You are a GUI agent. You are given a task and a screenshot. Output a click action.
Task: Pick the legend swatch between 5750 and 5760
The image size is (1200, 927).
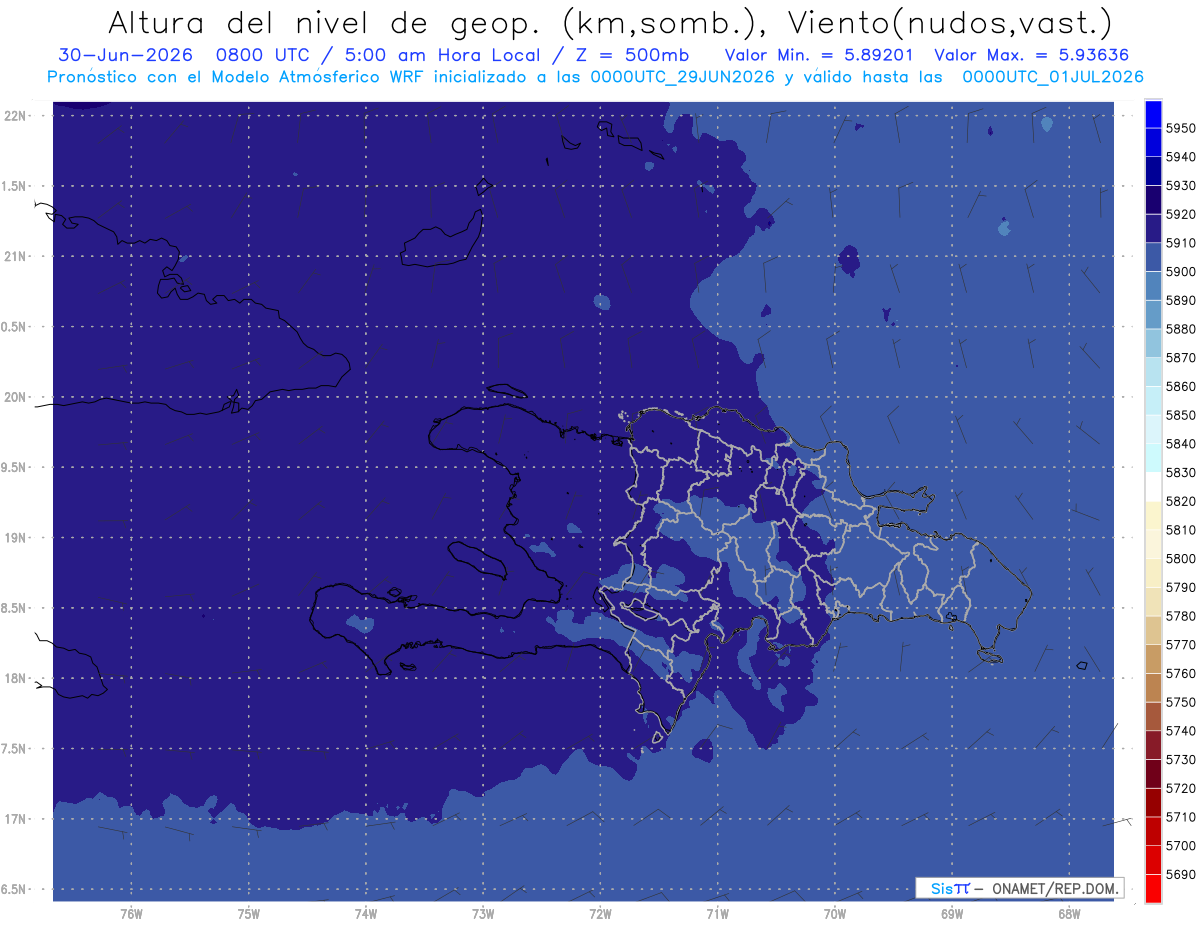pos(1153,687)
